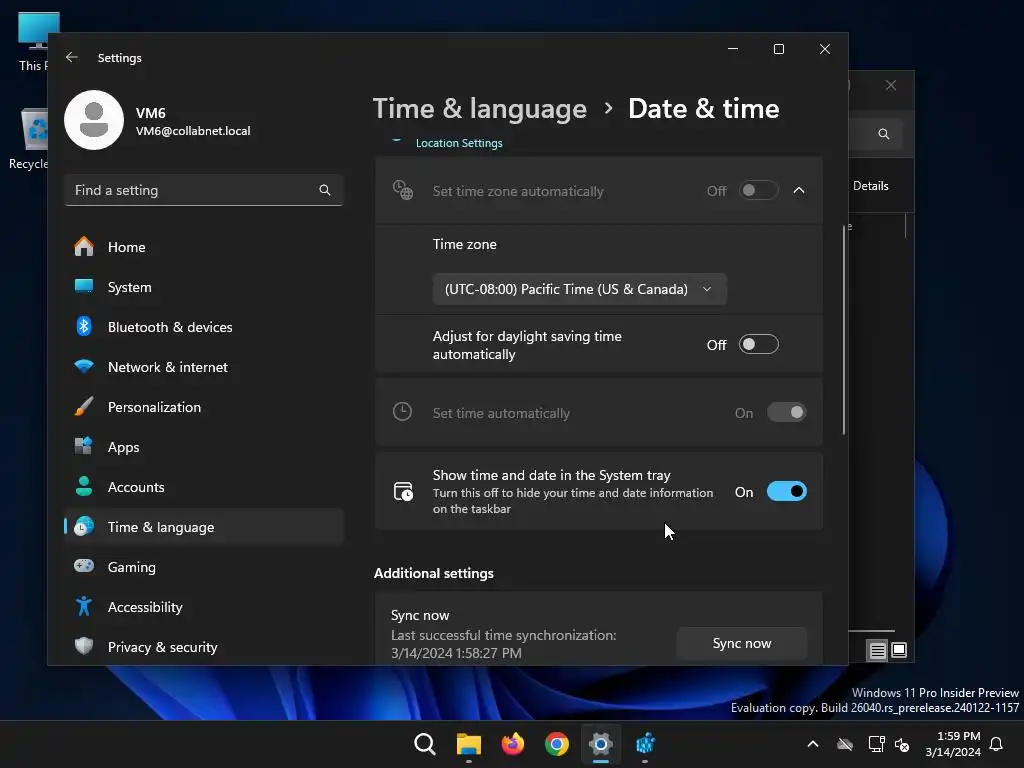Open Personalization category
1024x768 pixels.
(x=204, y=407)
